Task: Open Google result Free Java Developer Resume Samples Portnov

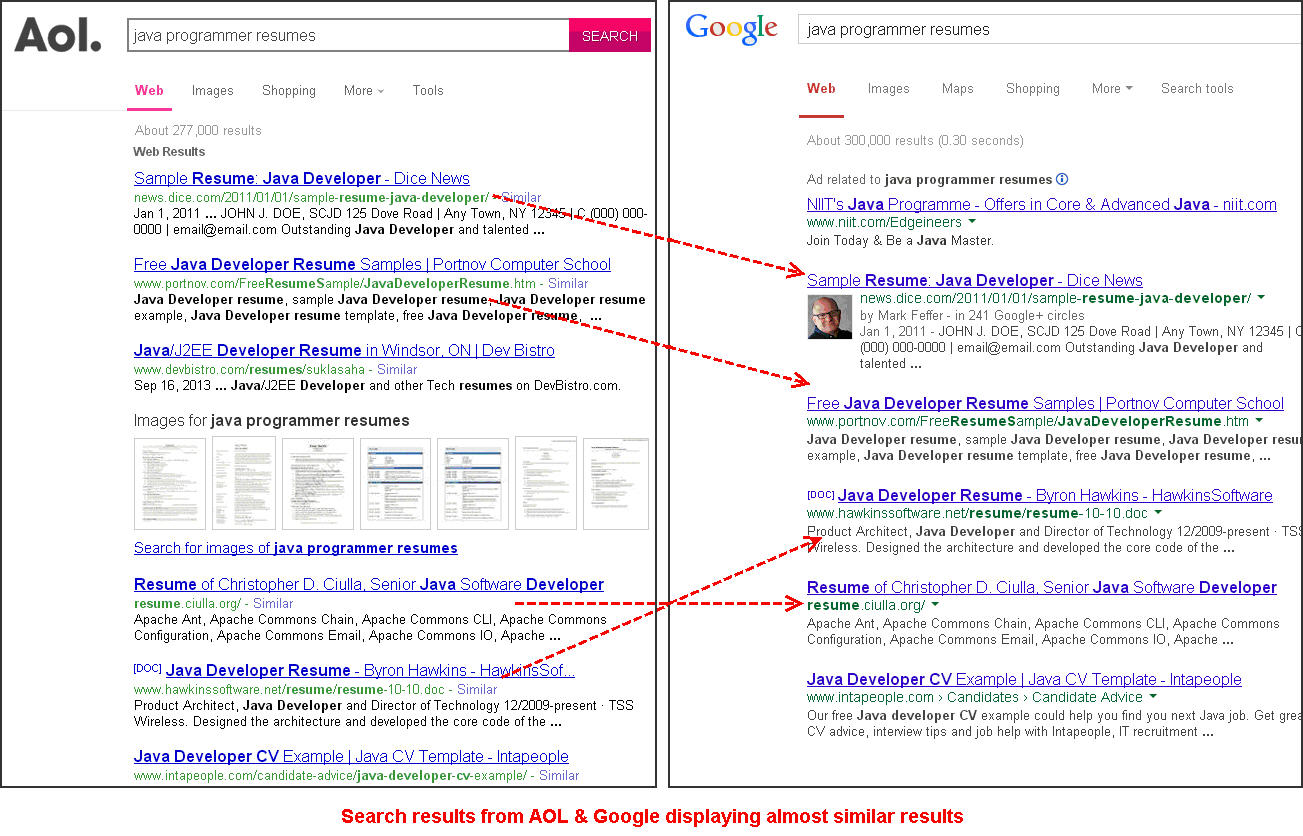Action: (x=1045, y=403)
